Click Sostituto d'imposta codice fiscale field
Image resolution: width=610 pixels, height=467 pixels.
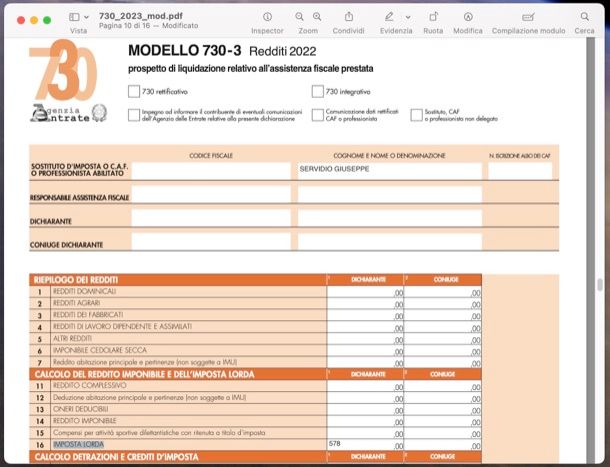(211, 171)
